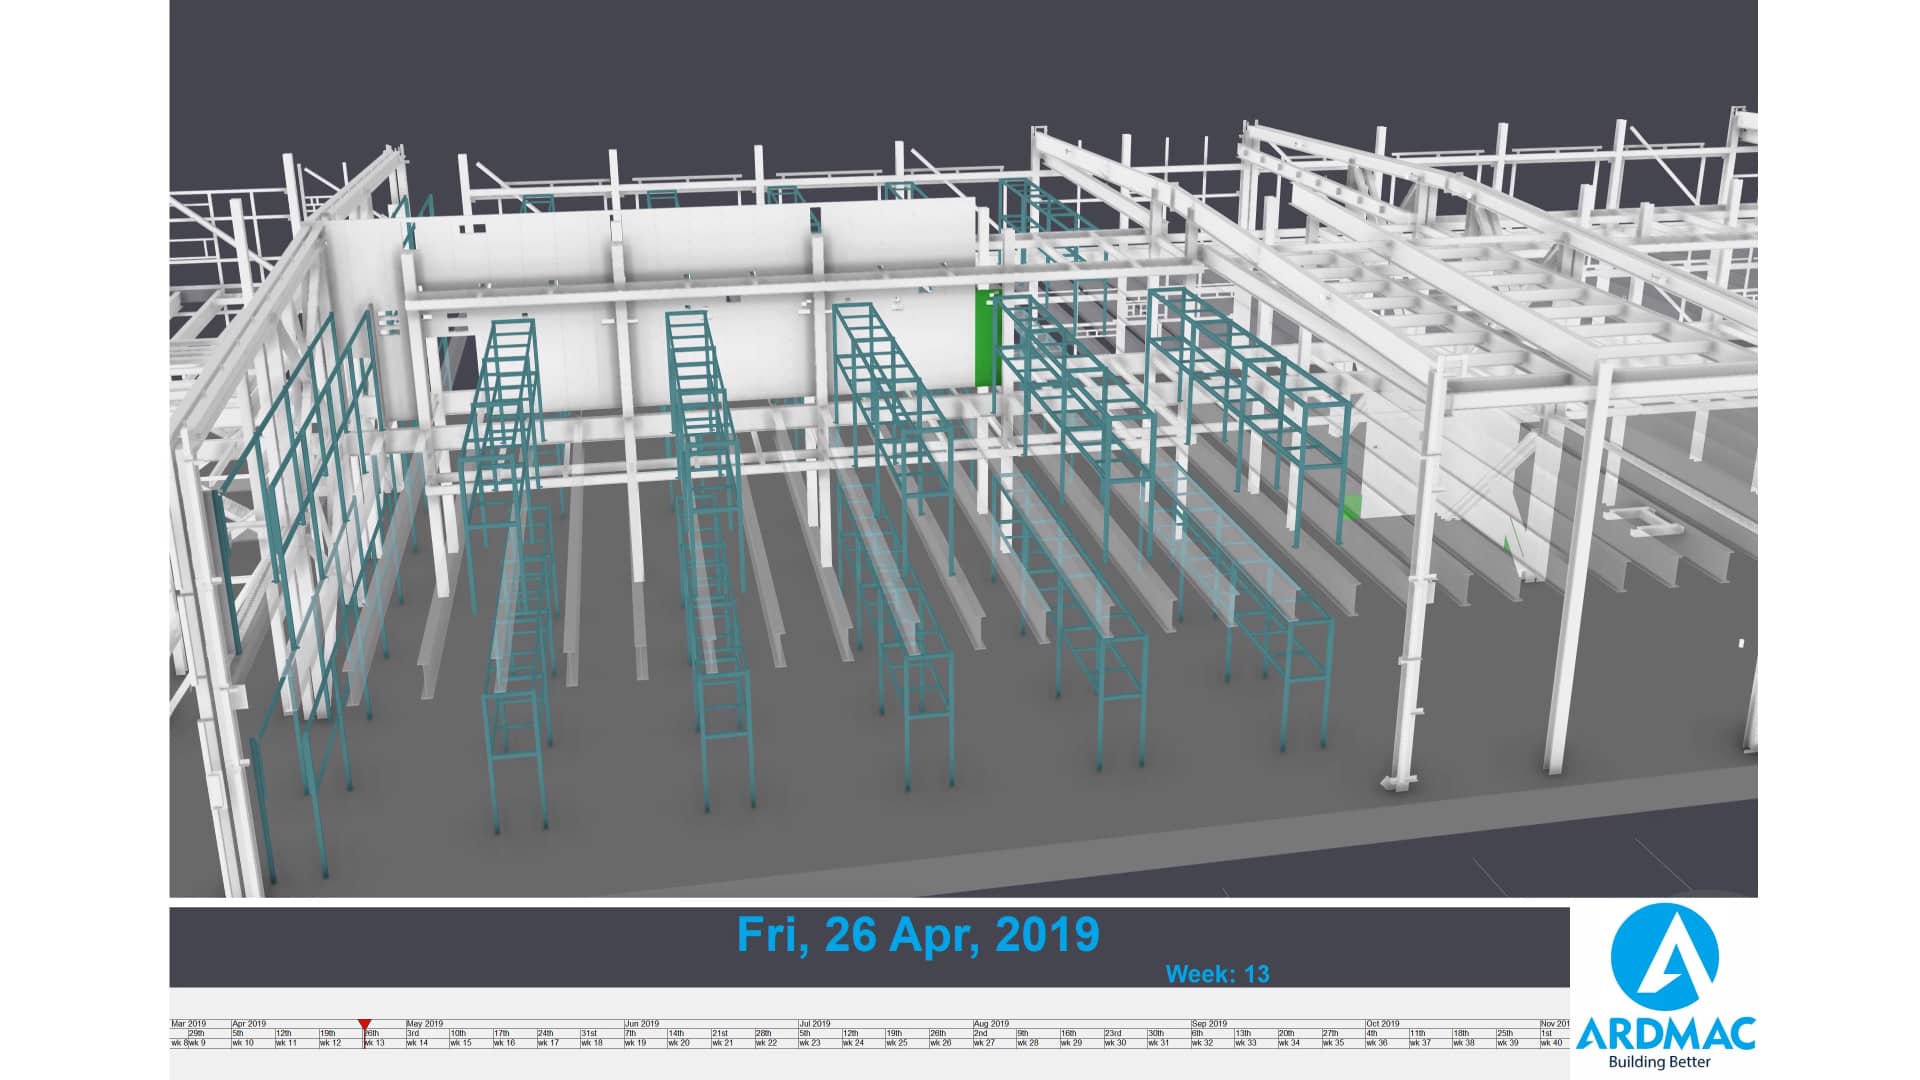This screenshot has width=1920, height=1080.
Task: Jump to 'wk 36' on the timeline
Action: pos(1376,1043)
